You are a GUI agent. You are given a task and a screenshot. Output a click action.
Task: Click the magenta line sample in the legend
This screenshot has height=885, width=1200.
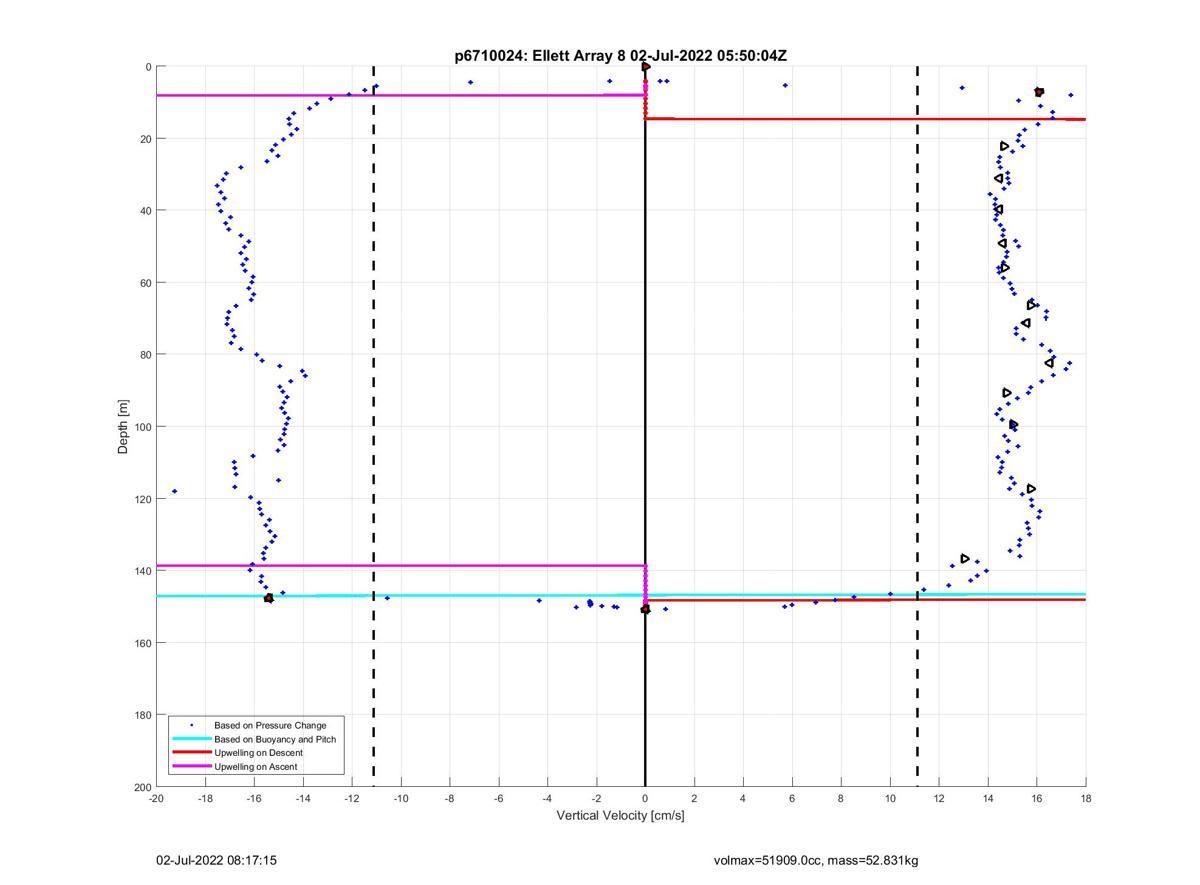coord(191,766)
